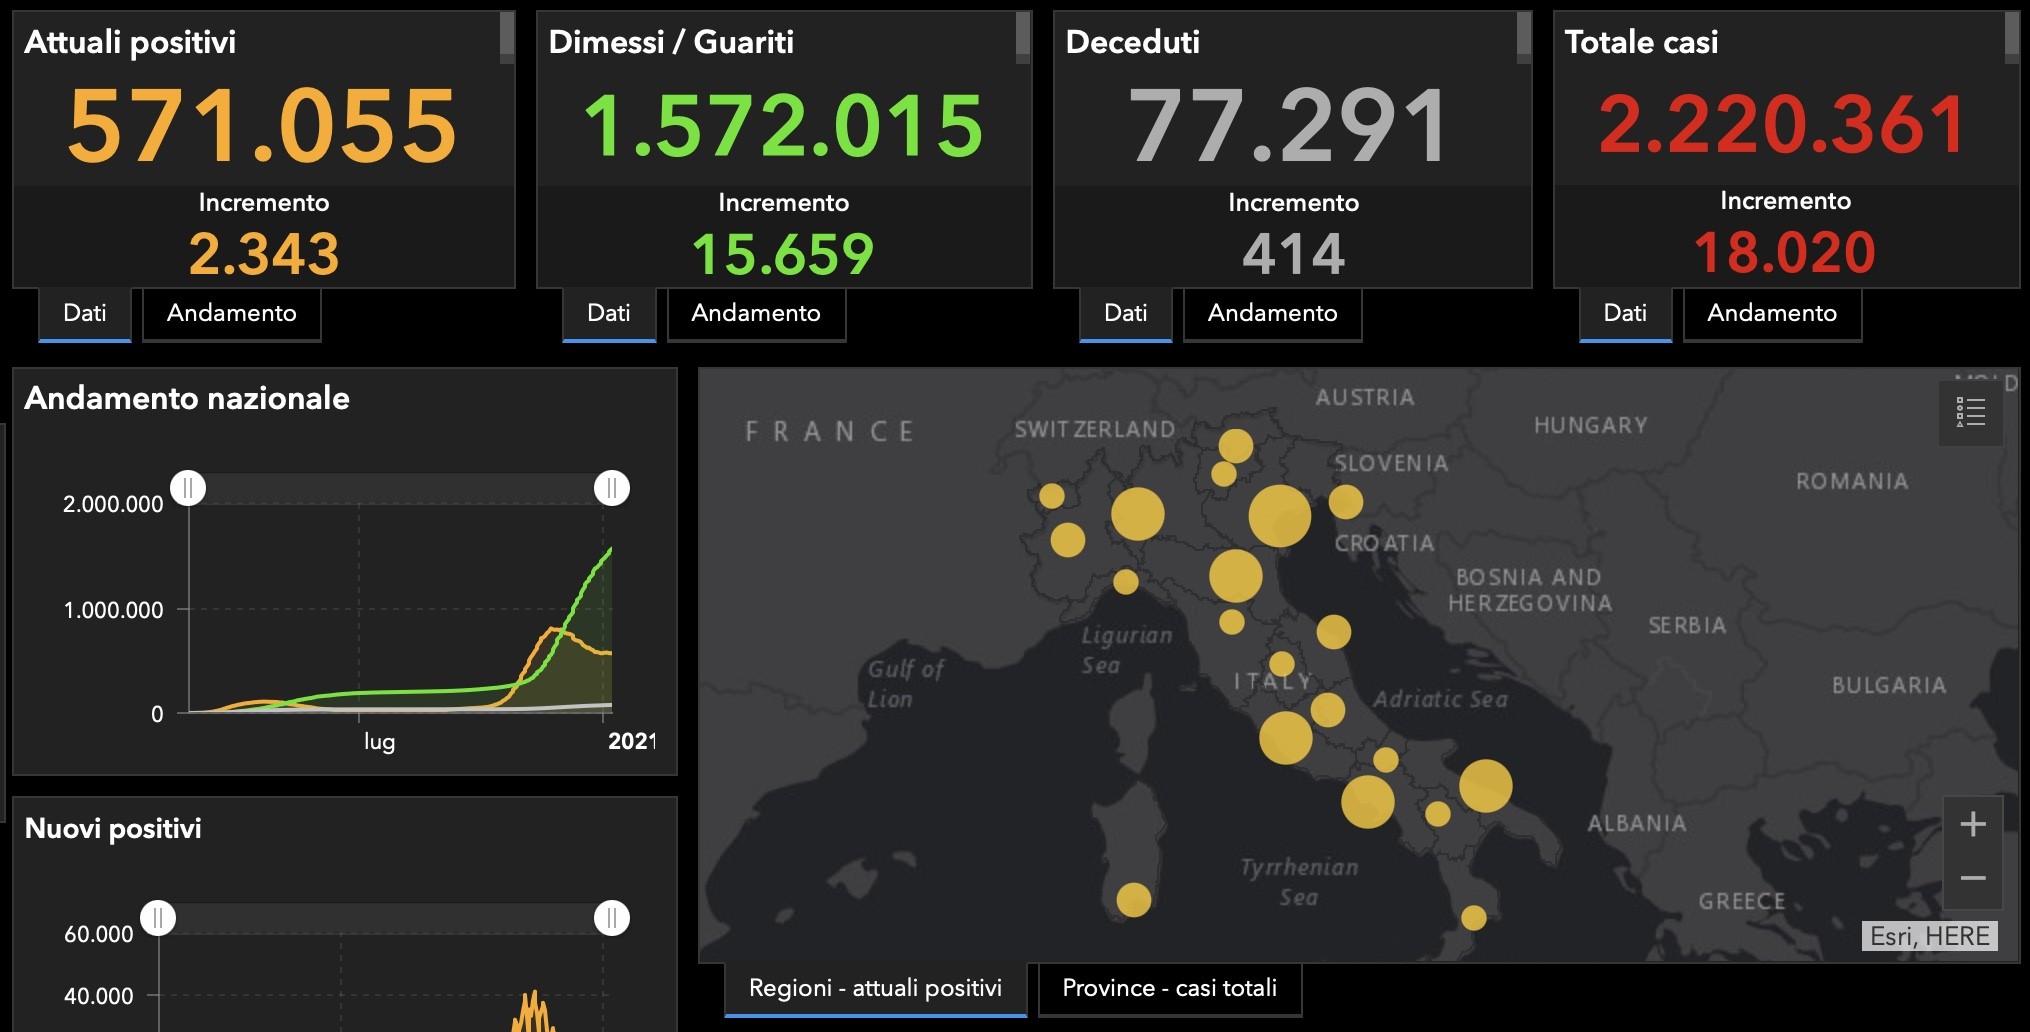The image size is (2030, 1032).
Task: Select Dati tab under Deceduti
Action: (1125, 314)
